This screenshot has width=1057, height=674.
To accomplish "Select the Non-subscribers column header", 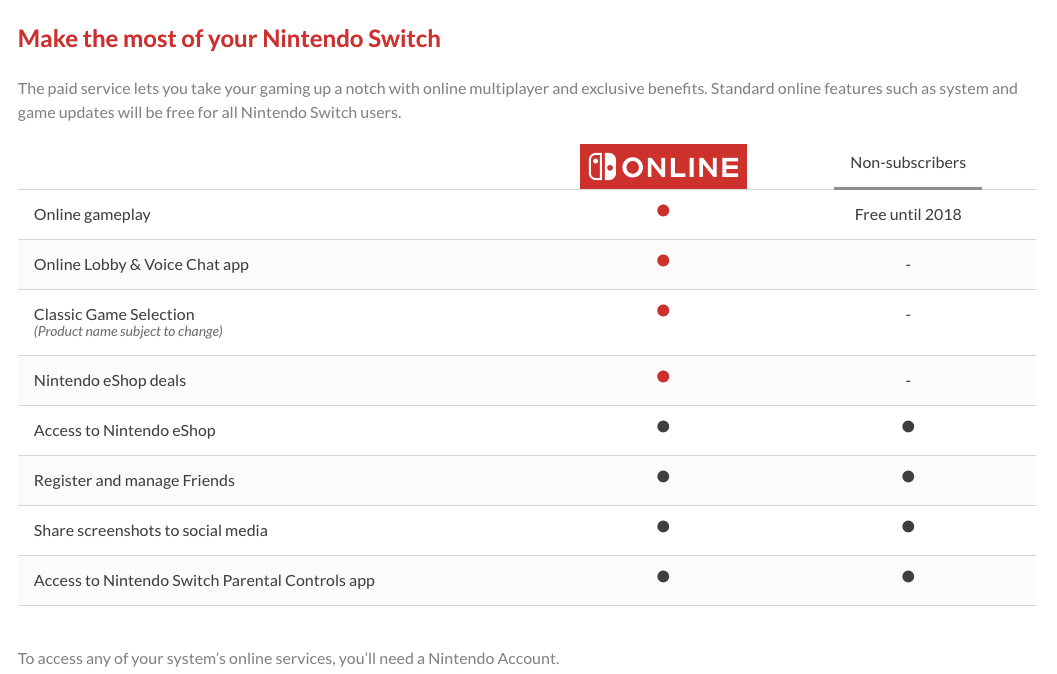I will (x=908, y=163).
